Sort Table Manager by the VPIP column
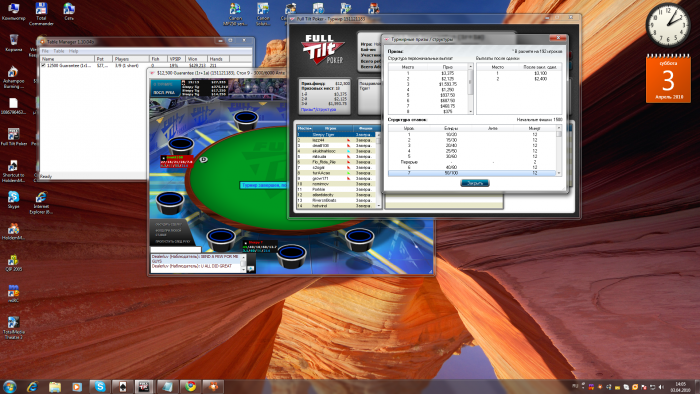 point(176,59)
